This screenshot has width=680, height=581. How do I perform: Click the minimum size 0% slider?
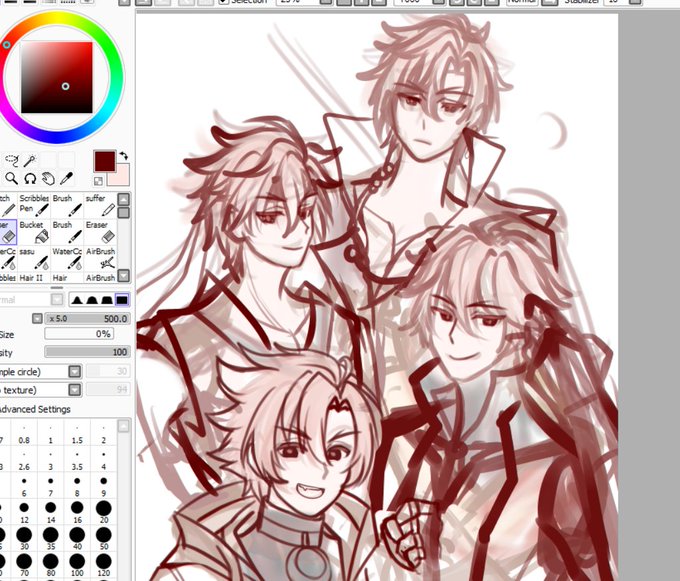(x=79, y=334)
